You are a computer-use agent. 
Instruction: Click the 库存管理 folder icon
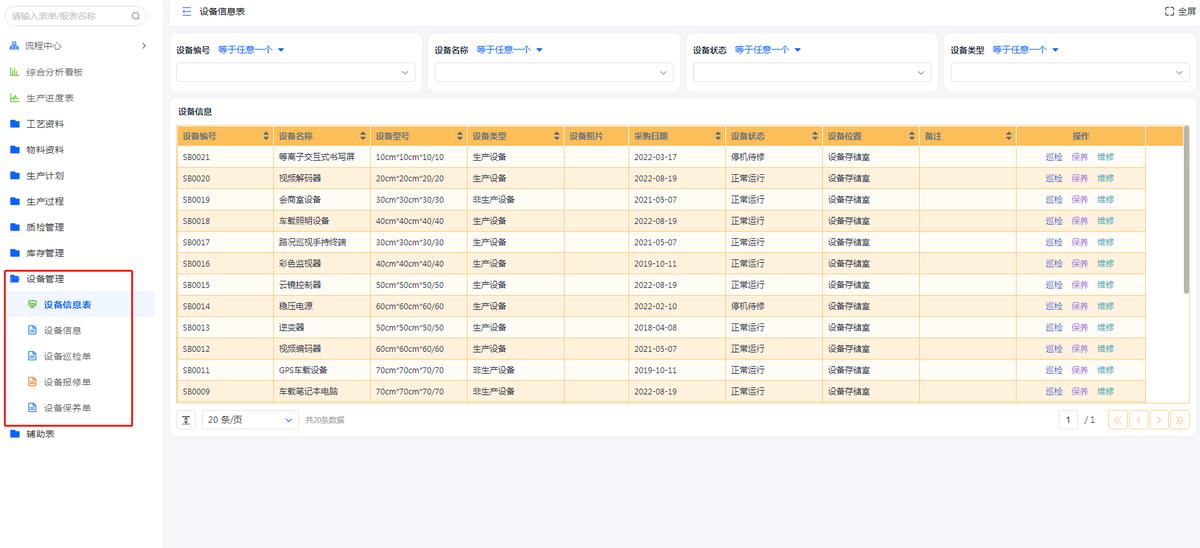(15, 253)
